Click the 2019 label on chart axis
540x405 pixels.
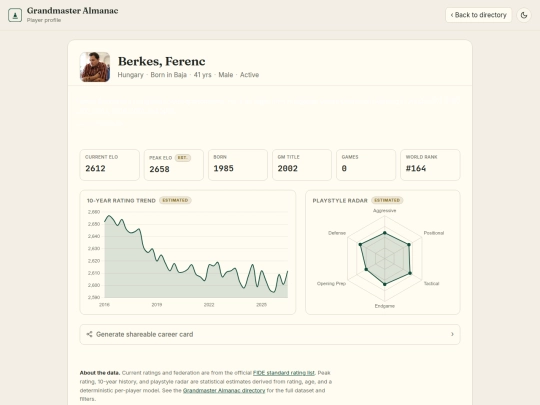pyautogui.click(x=157, y=304)
